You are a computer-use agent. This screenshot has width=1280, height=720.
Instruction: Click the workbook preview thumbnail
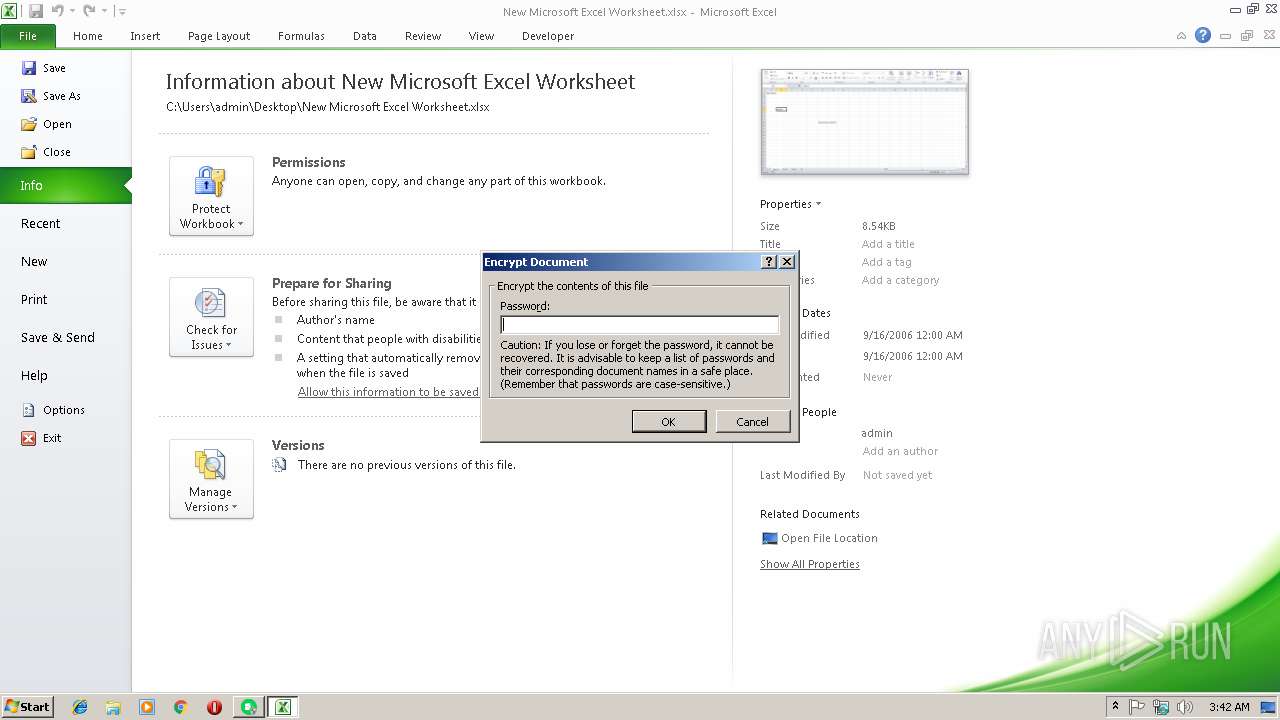pyautogui.click(x=864, y=121)
